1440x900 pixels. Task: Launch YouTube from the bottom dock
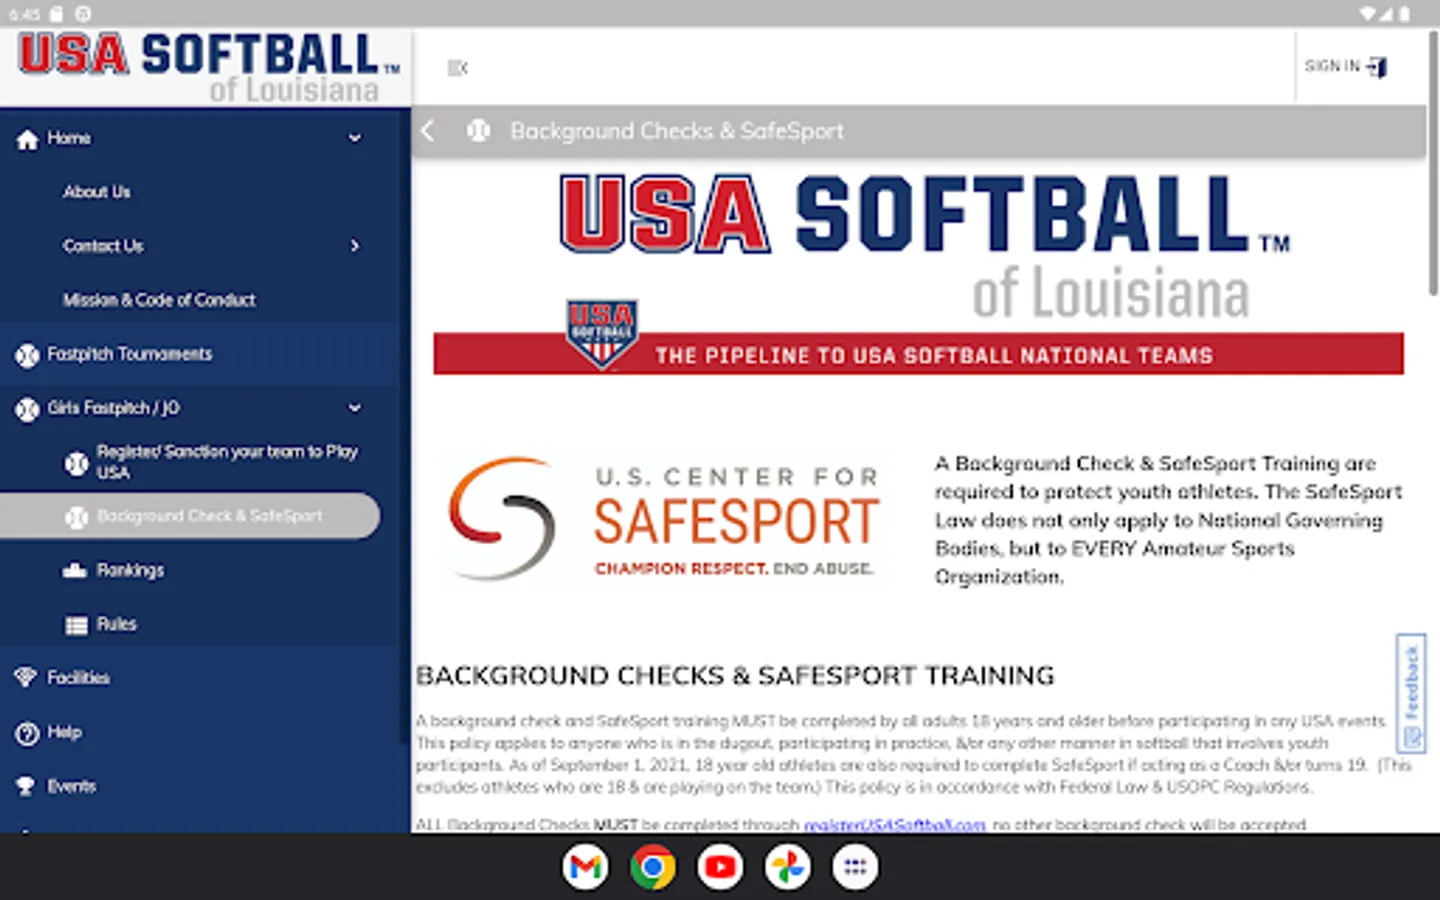point(720,866)
